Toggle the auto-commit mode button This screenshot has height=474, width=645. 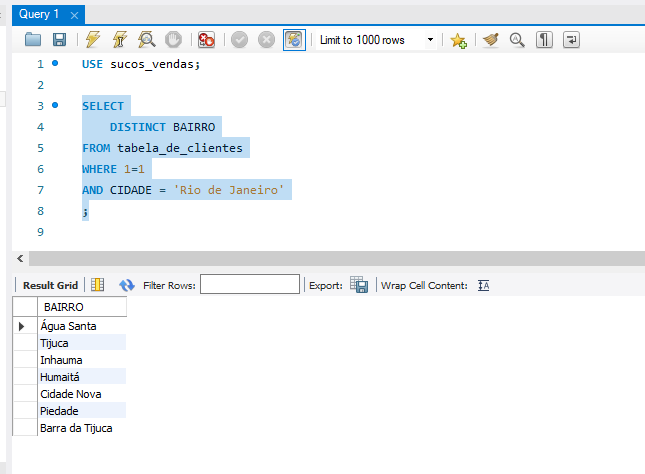pos(294,40)
